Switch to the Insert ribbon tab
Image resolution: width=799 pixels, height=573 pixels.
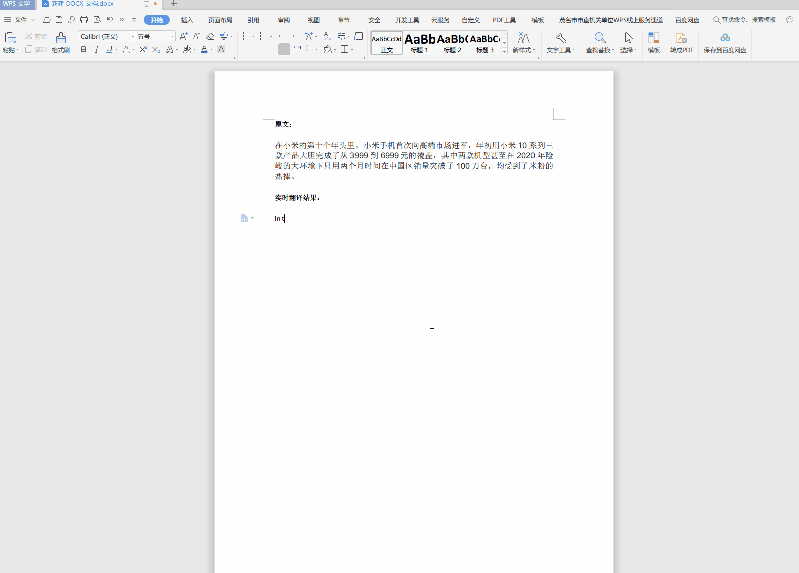click(187, 20)
